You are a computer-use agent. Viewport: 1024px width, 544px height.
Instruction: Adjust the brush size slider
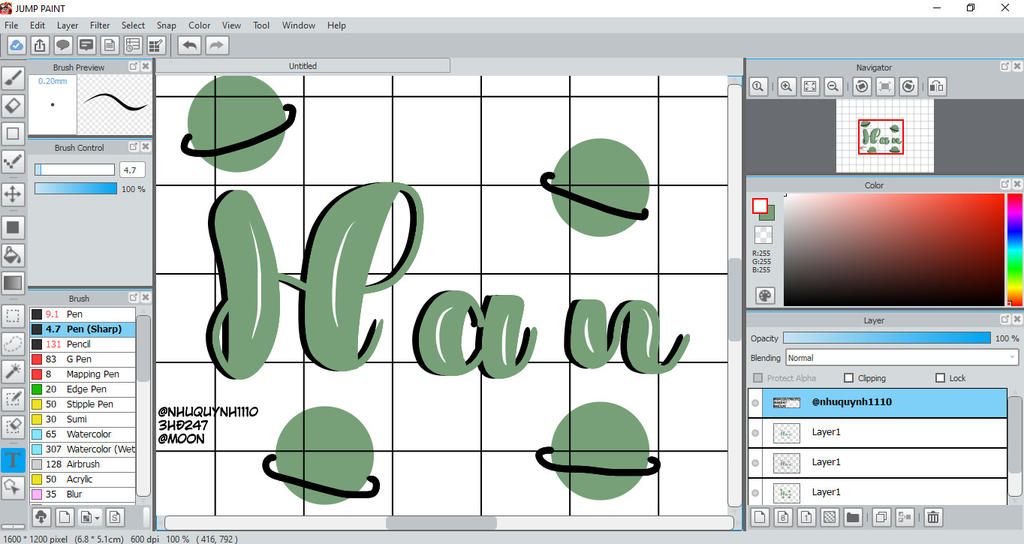pyautogui.click(x=74, y=170)
